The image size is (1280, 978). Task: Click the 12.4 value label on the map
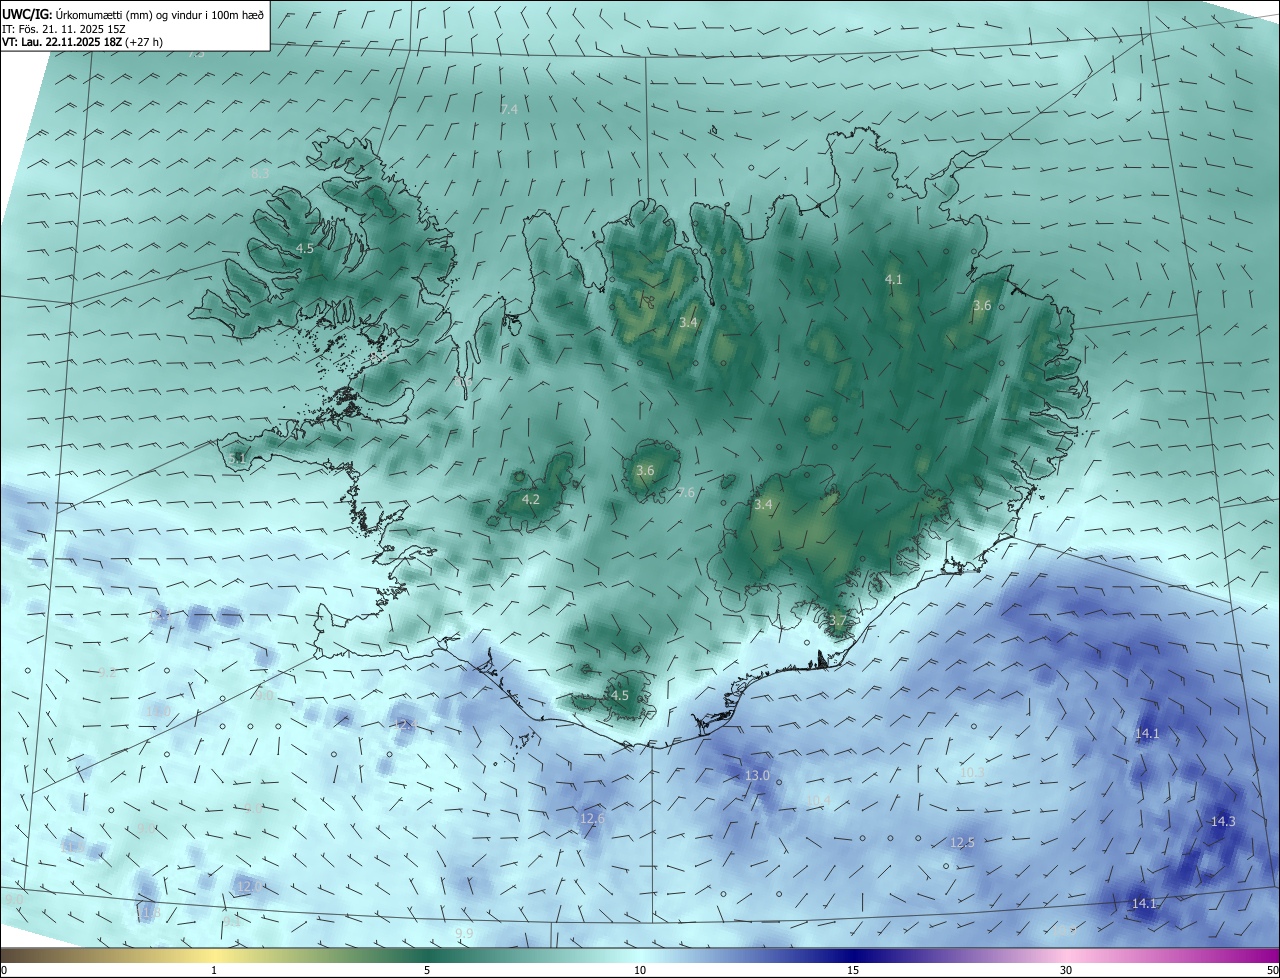(x=404, y=724)
